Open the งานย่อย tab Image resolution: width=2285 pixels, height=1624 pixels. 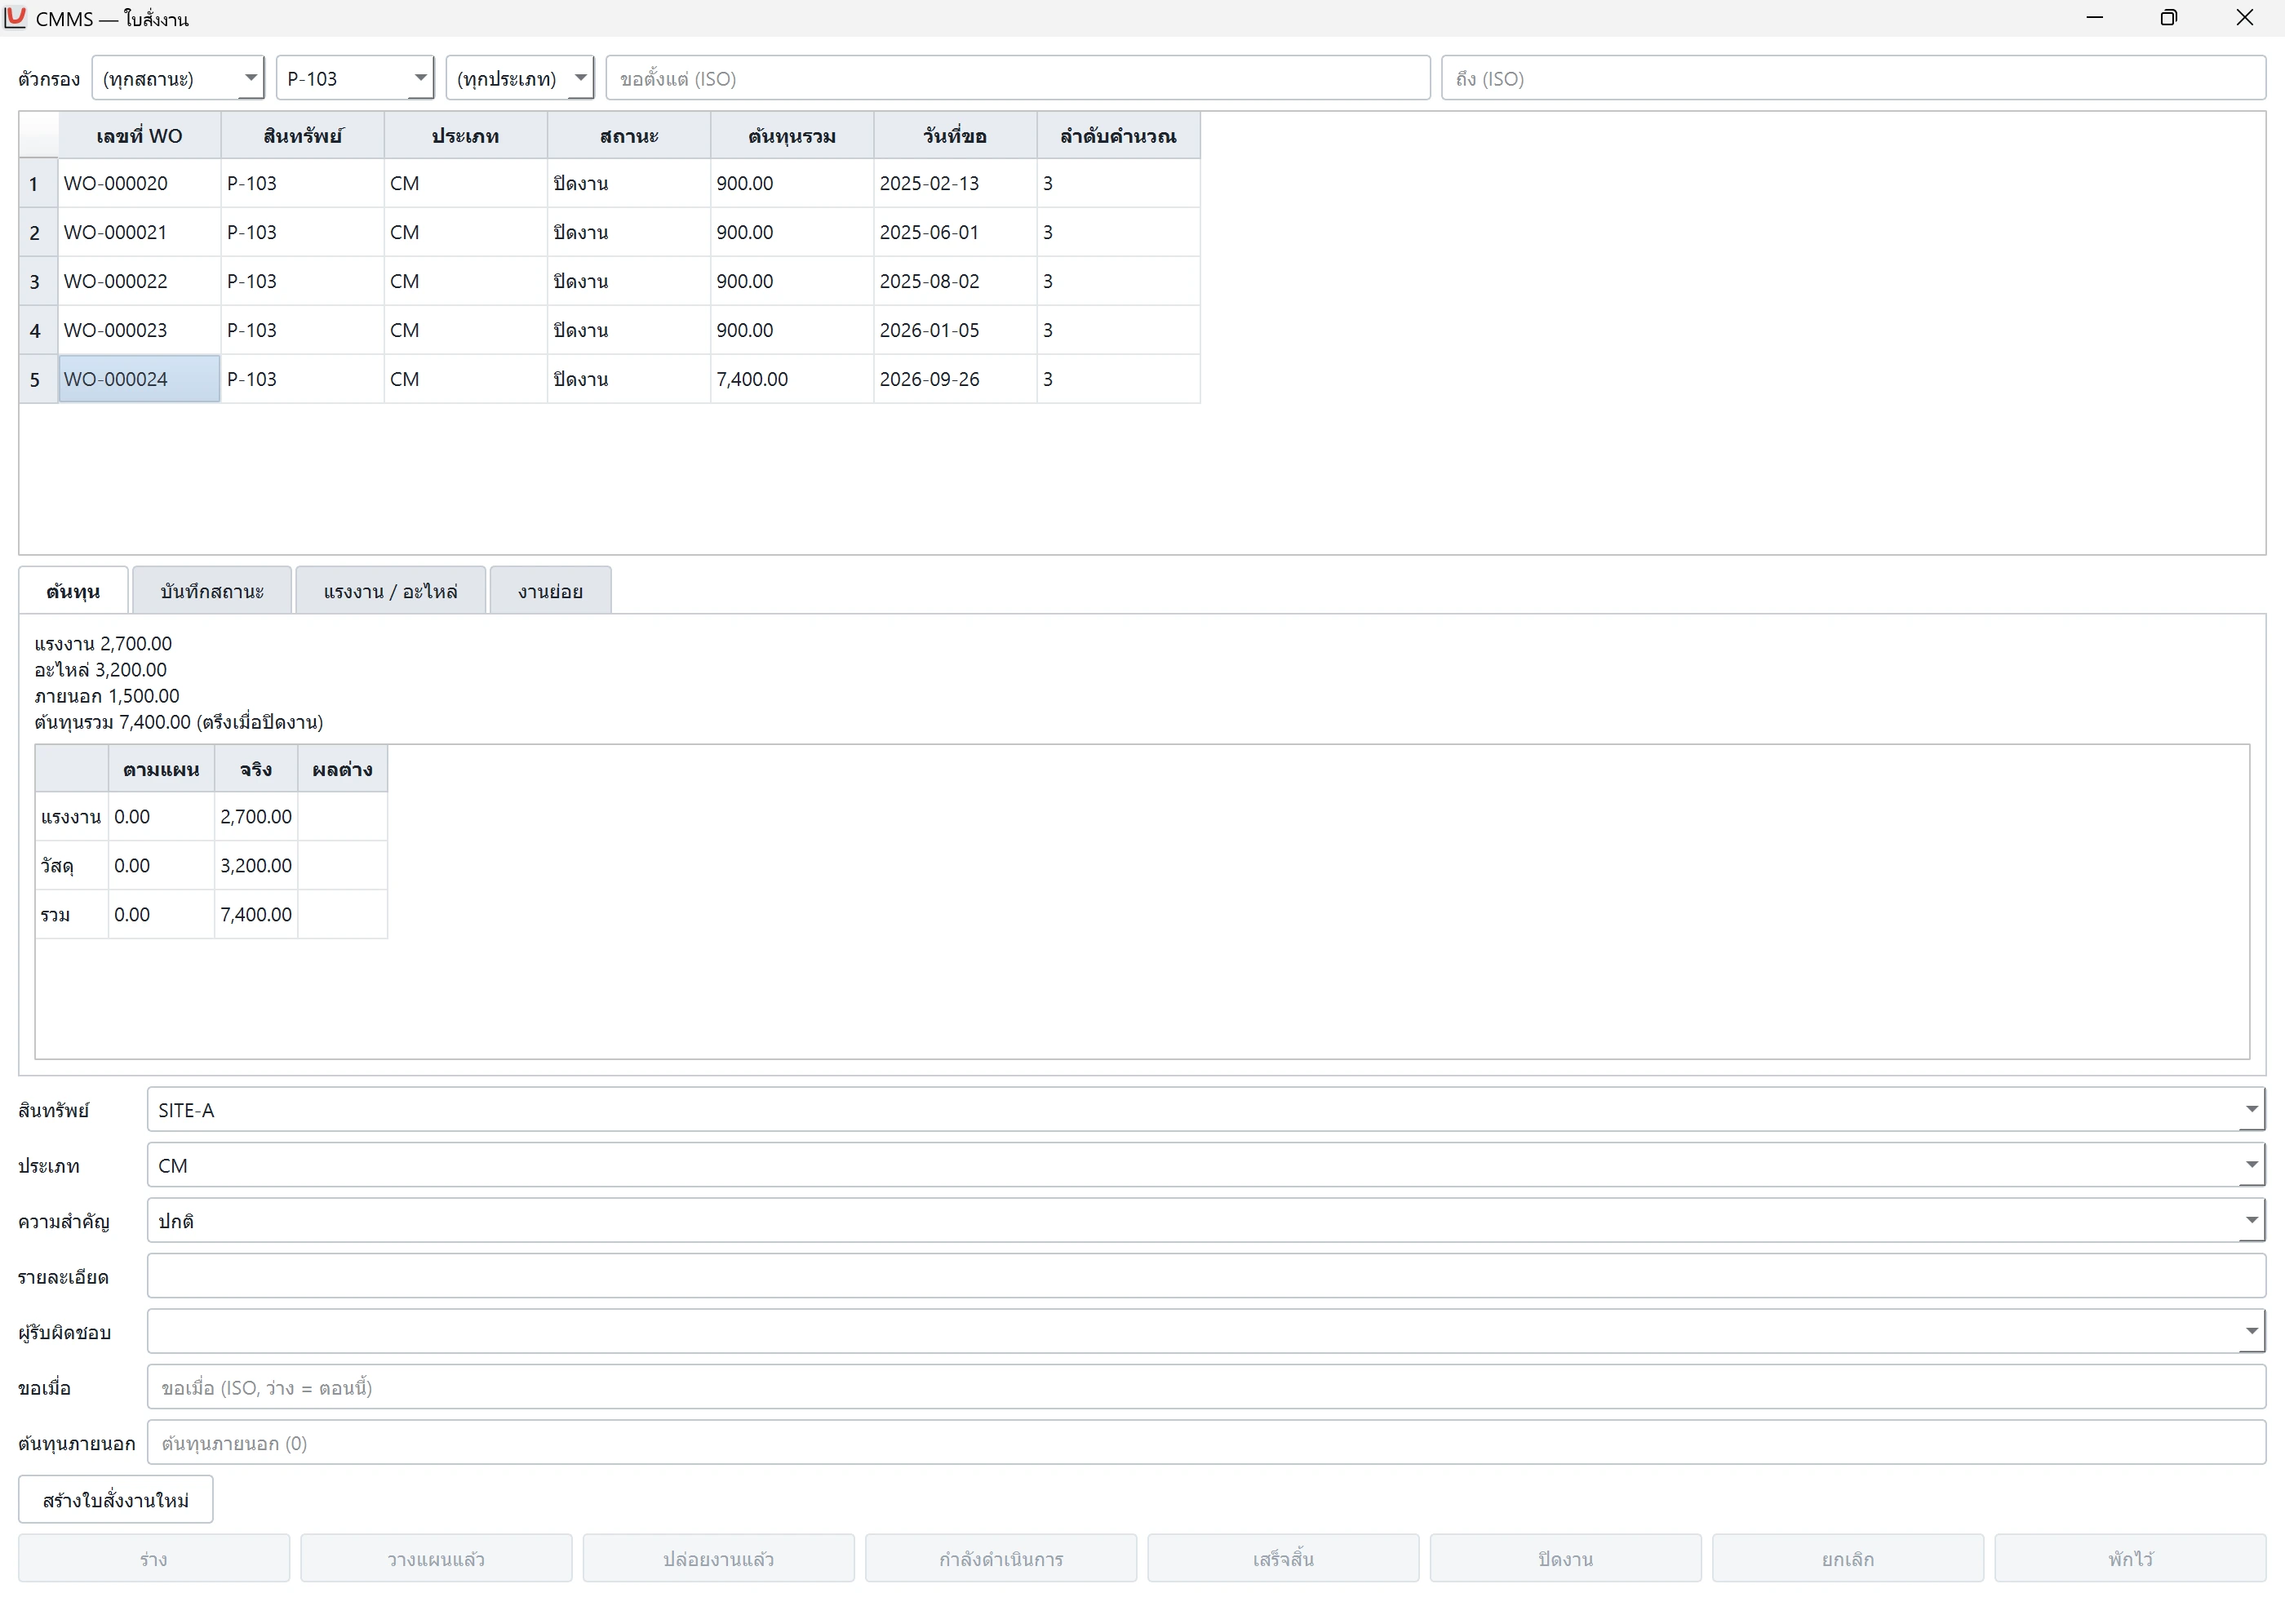tap(550, 591)
